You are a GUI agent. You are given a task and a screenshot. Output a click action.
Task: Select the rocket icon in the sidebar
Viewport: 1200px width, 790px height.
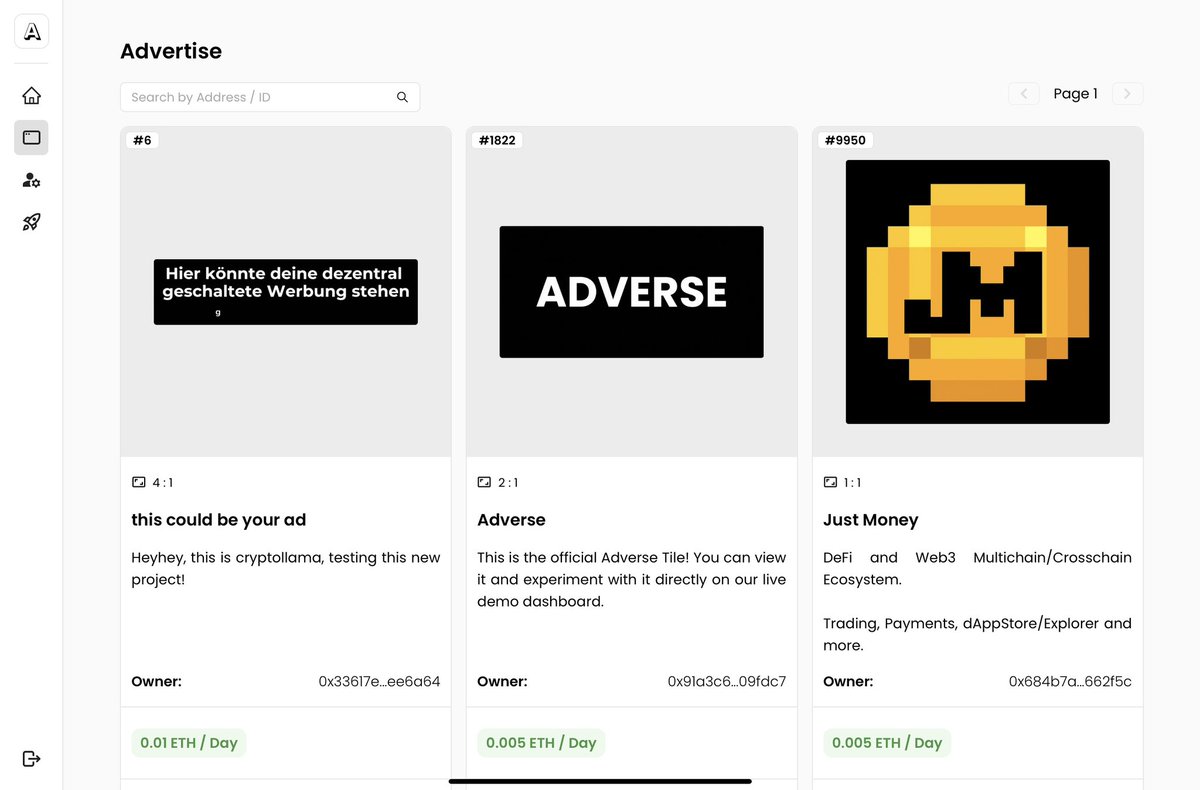coord(31,222)
